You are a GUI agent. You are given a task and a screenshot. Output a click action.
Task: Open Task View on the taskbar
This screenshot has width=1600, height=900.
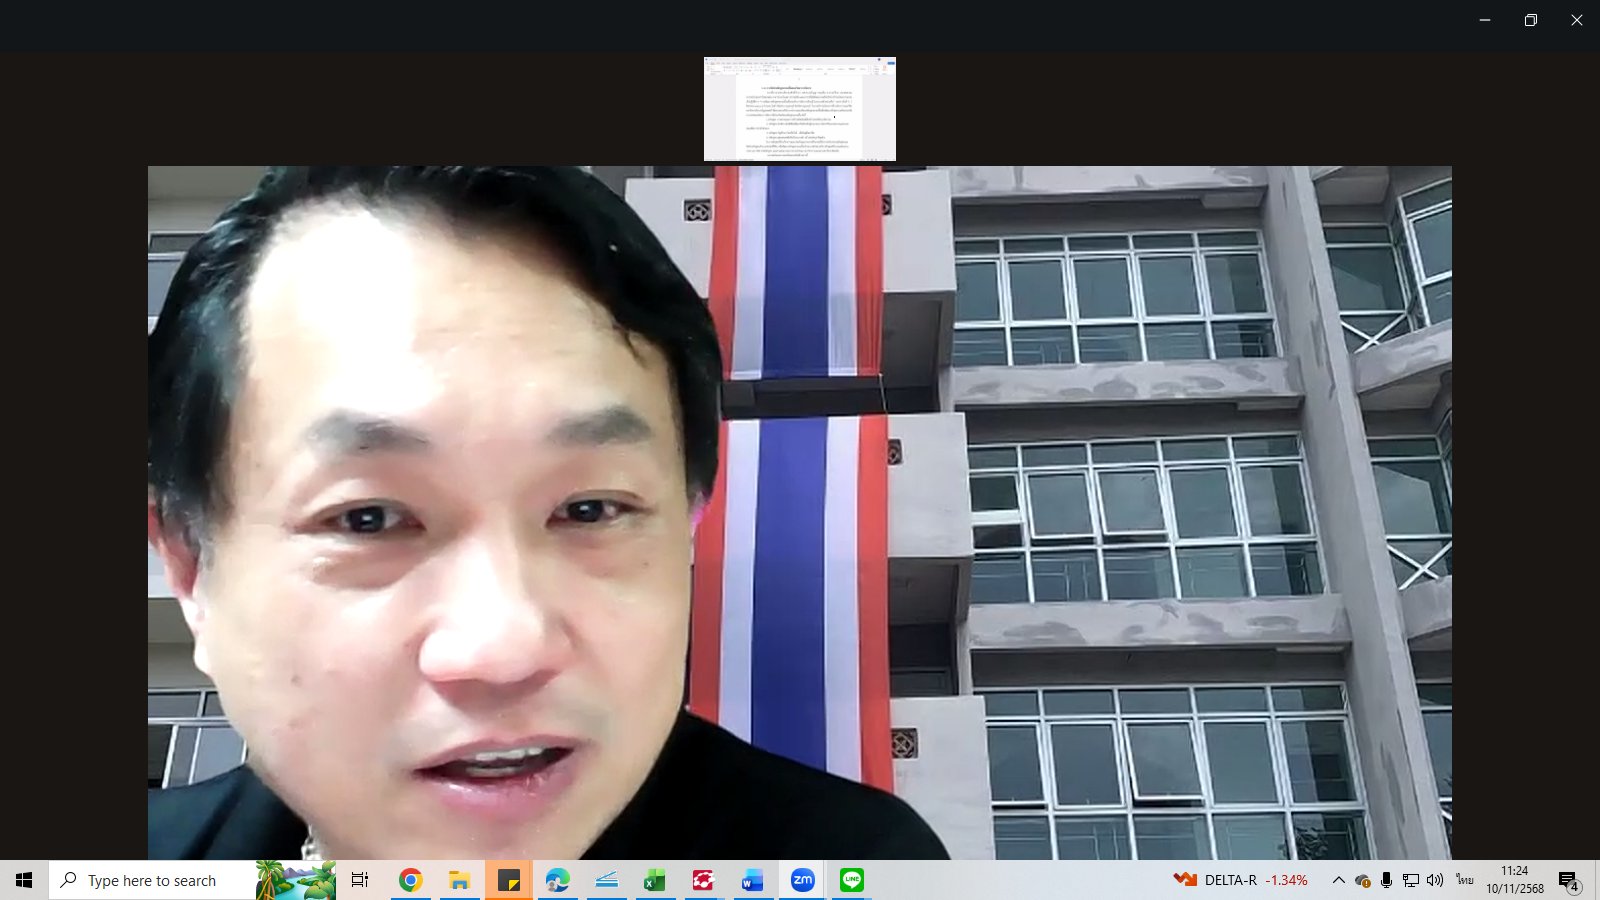click(360, 880)
